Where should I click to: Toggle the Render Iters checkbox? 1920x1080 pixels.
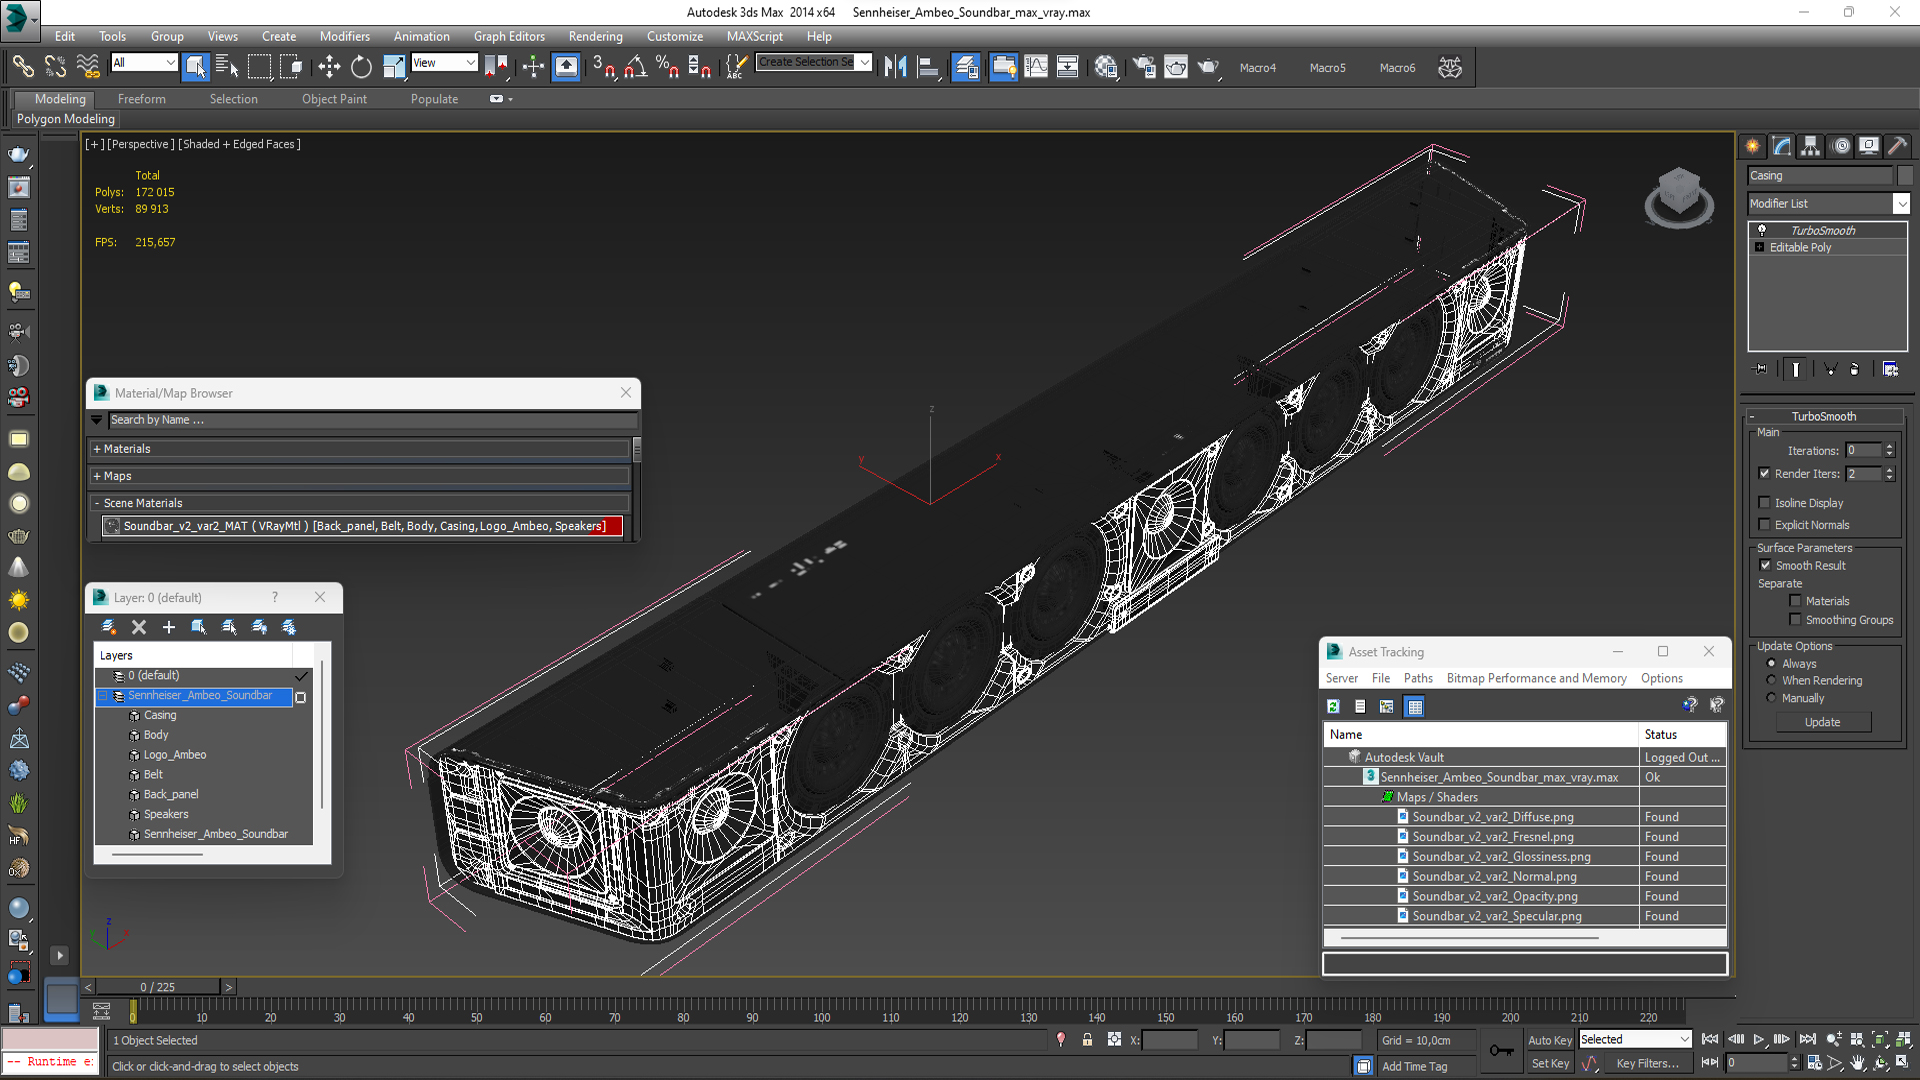1764,474
